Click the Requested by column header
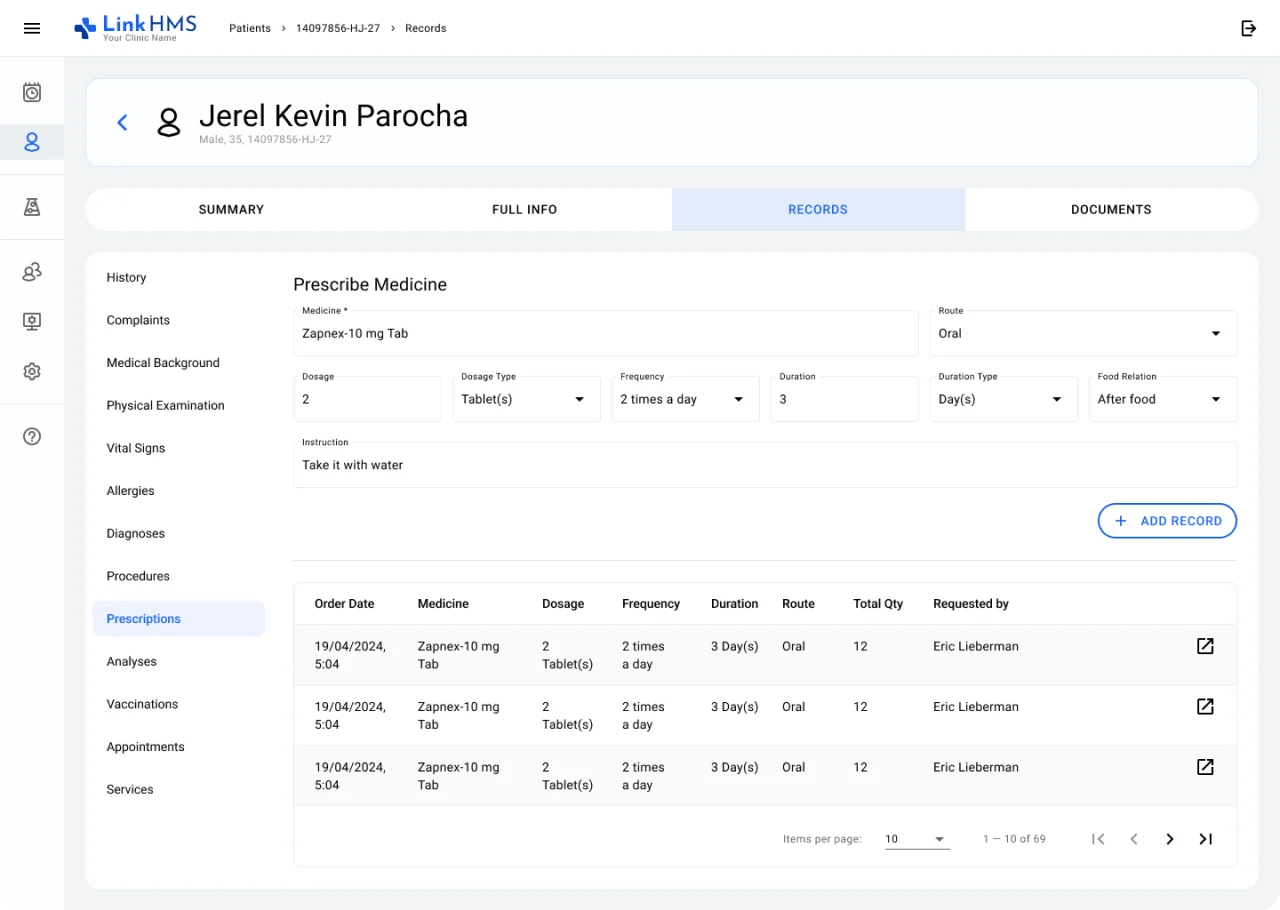1280x910 pixels. 971,604
